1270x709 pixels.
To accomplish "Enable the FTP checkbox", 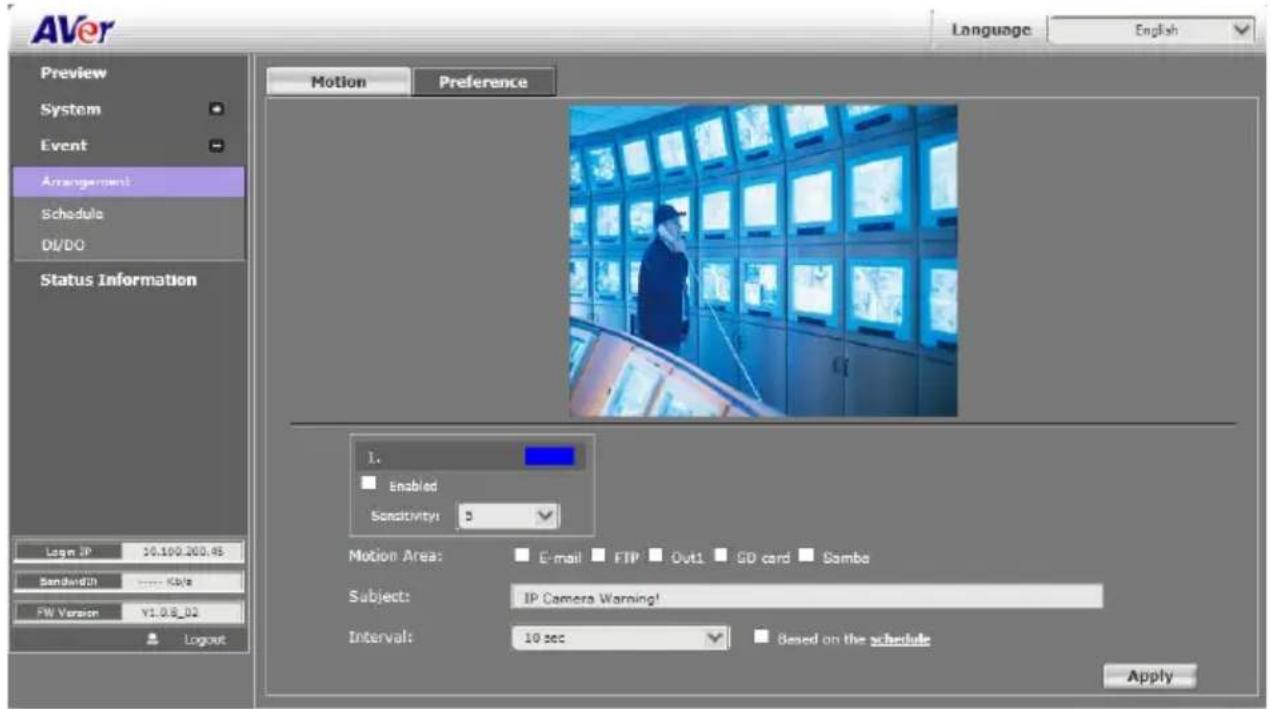I will click(598, 556).
